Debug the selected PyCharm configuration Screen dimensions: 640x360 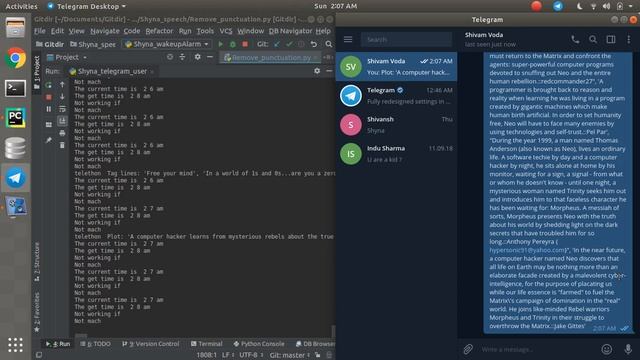point(233,44)
